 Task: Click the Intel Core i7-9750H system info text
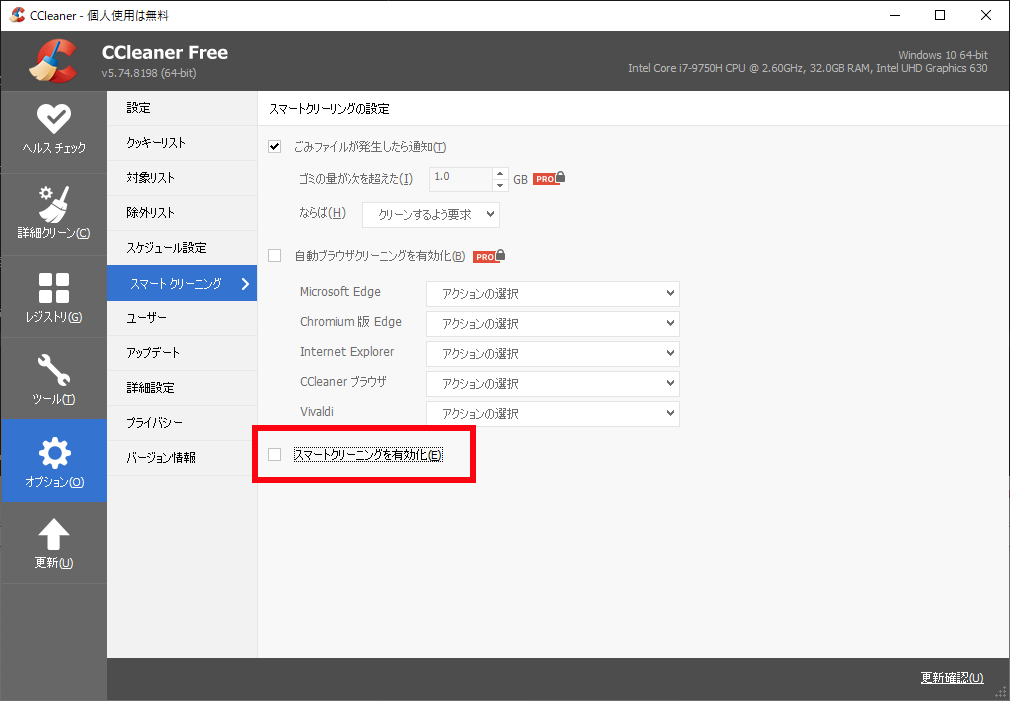(808, 68)
